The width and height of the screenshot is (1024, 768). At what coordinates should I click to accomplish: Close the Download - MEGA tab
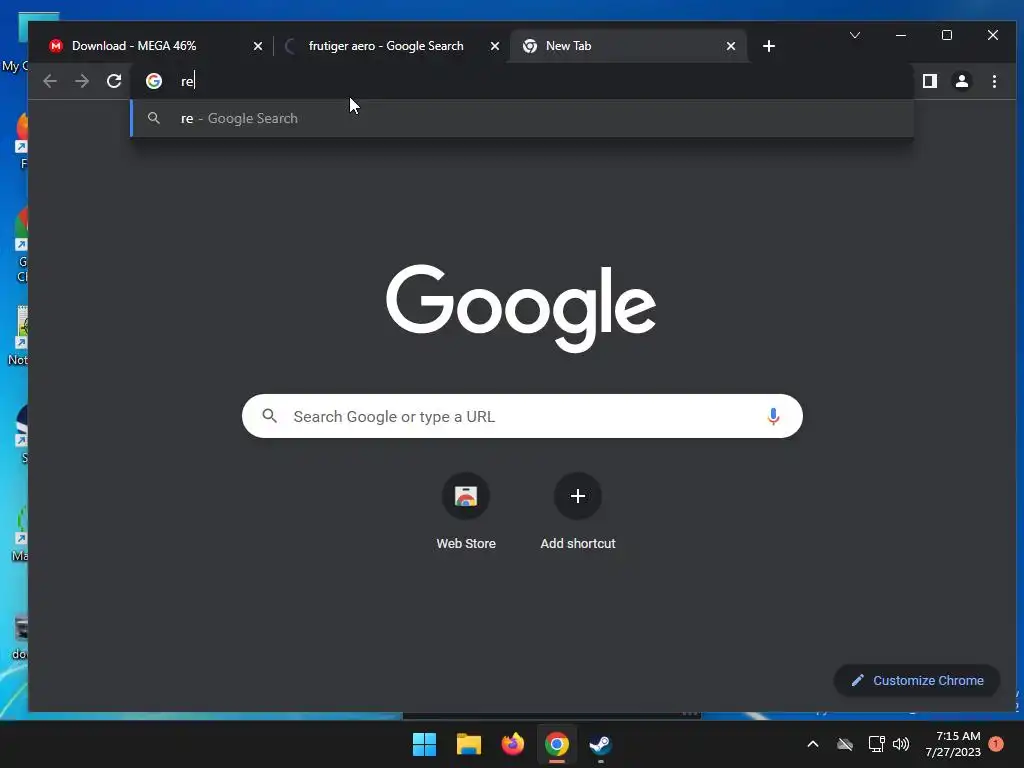pos(258,46)
